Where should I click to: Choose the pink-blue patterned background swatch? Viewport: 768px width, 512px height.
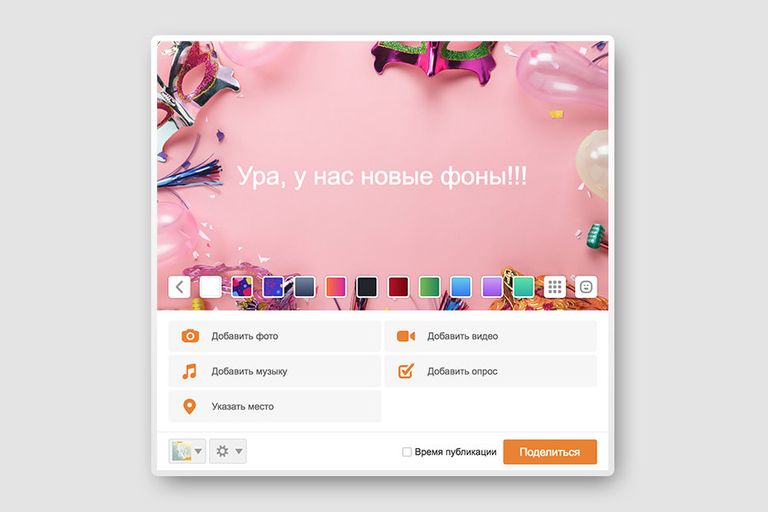click(242, 287)
